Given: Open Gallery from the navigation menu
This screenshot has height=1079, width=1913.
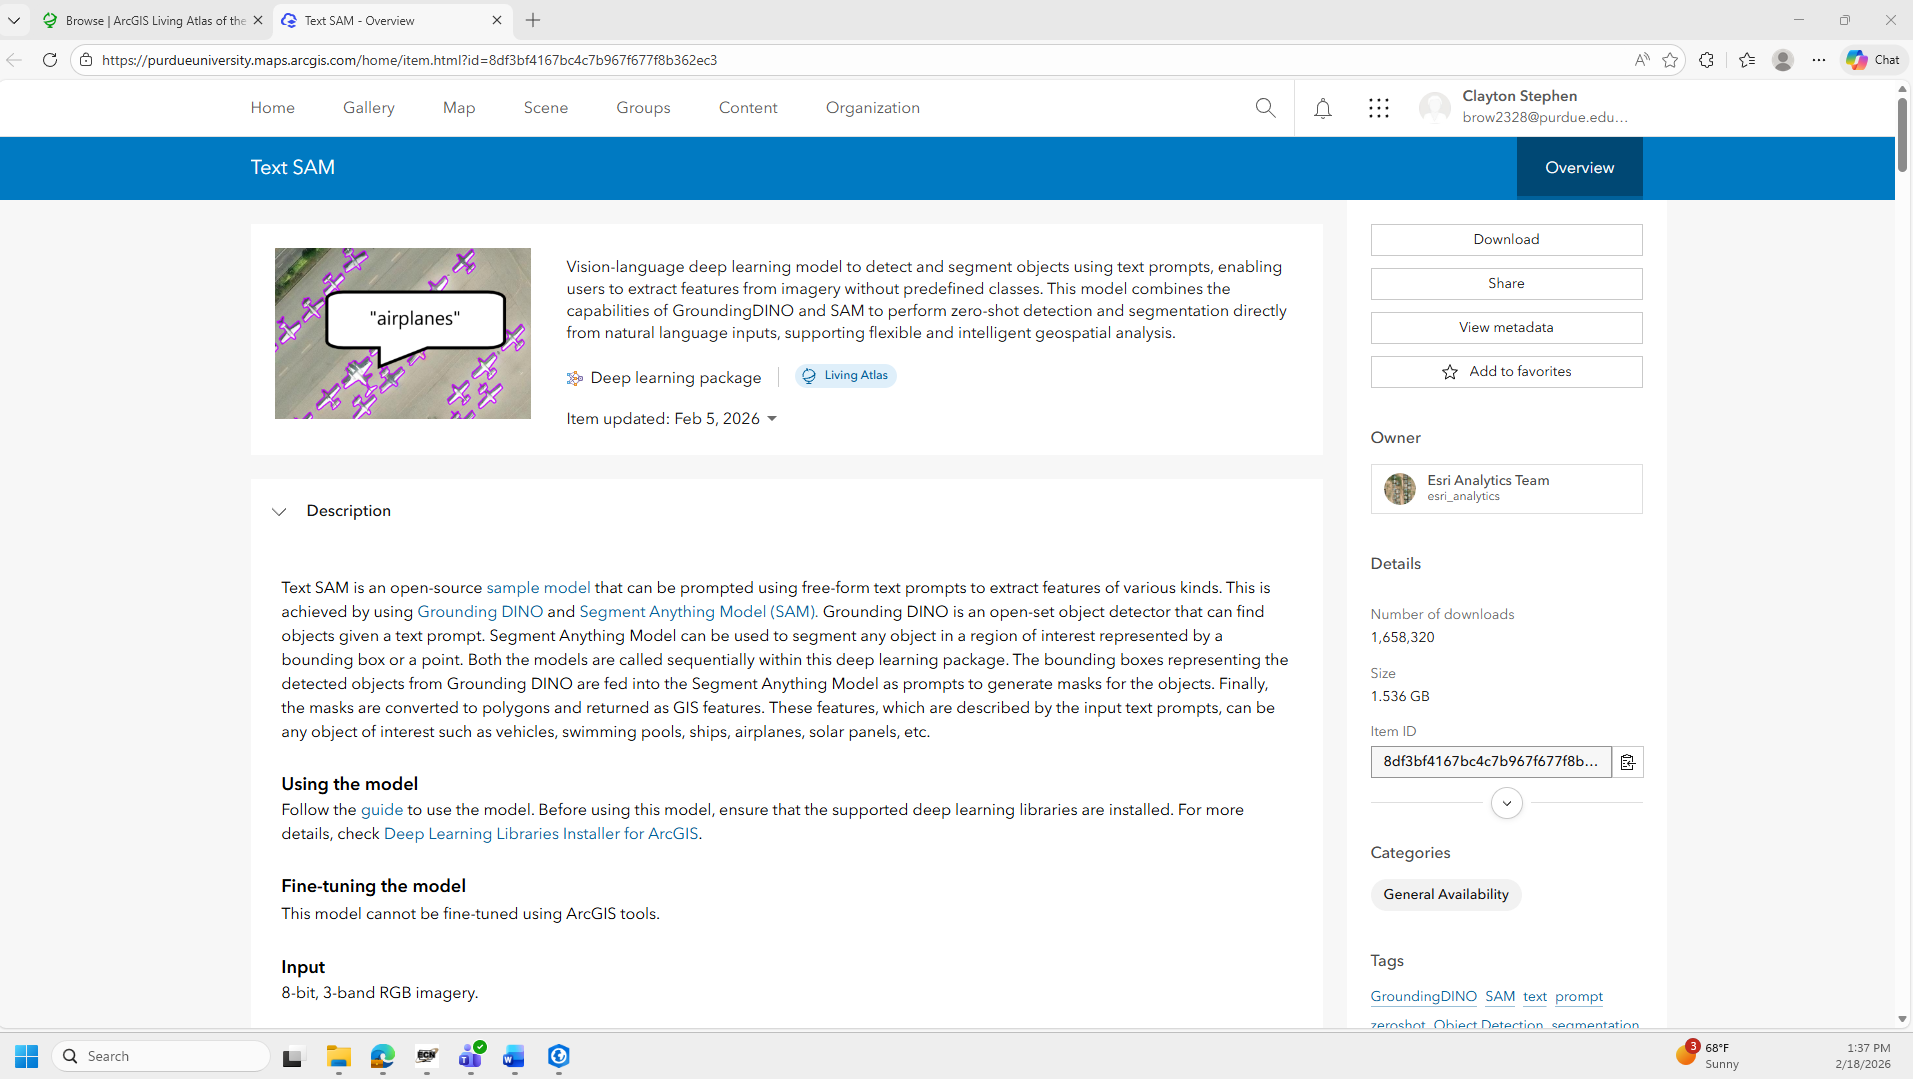Looking at the screenshot, I should (x=368, y=107).
